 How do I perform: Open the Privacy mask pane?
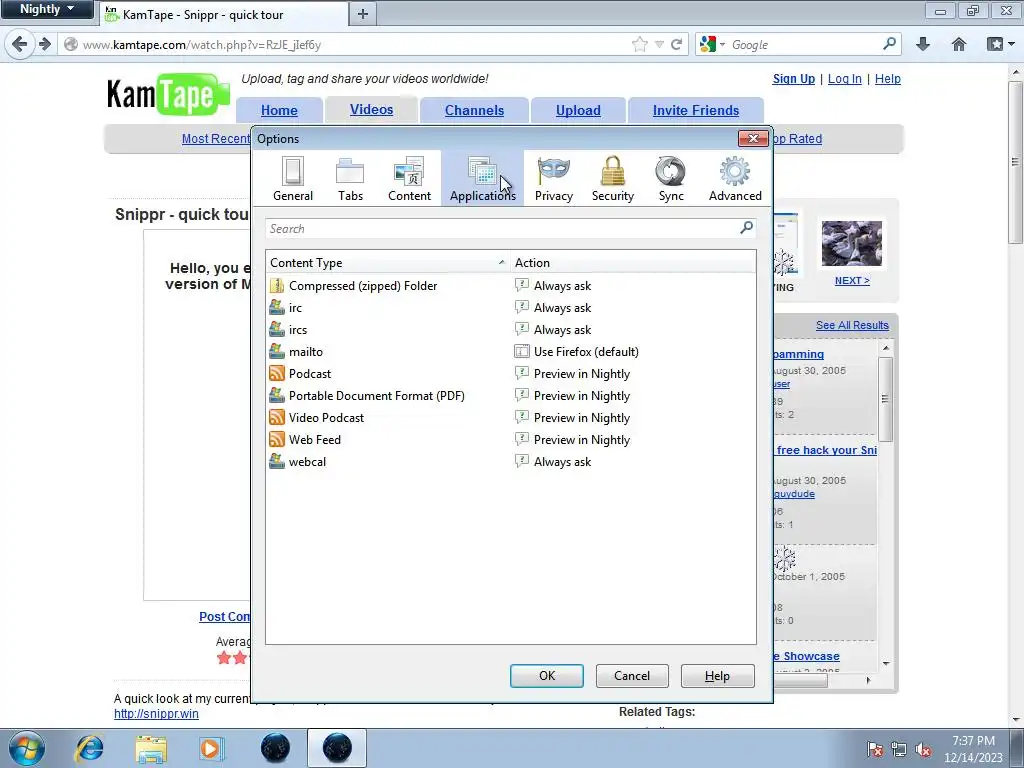click(x=554, y=178)
